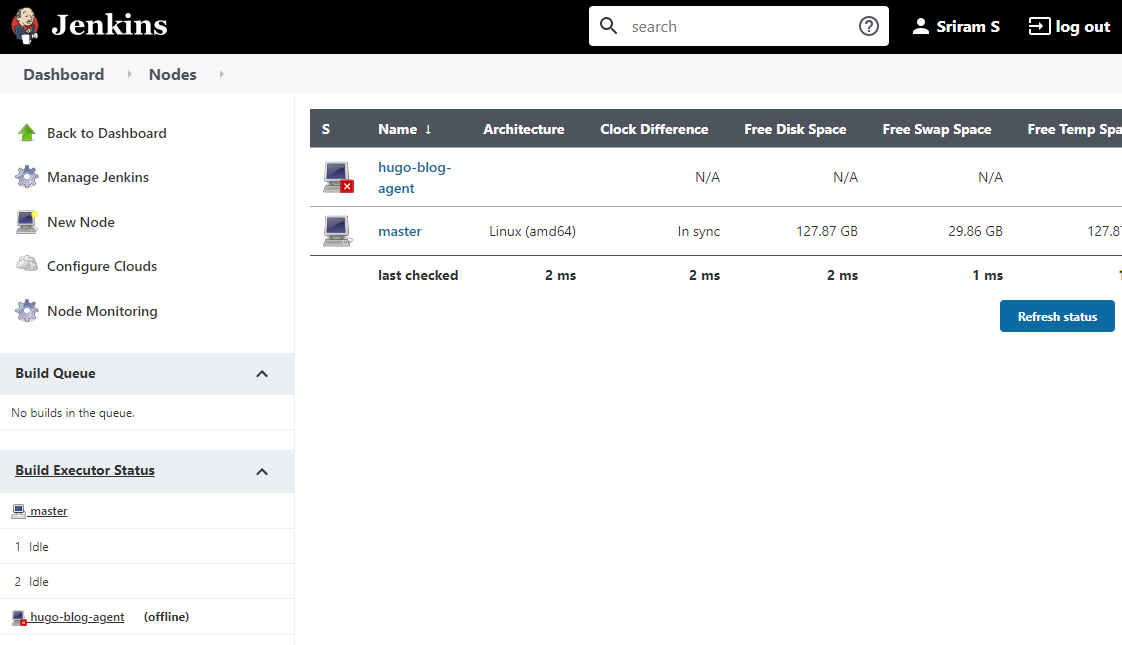
Task: Sort by Free Swap Space column header
Action: click(937, 129)
